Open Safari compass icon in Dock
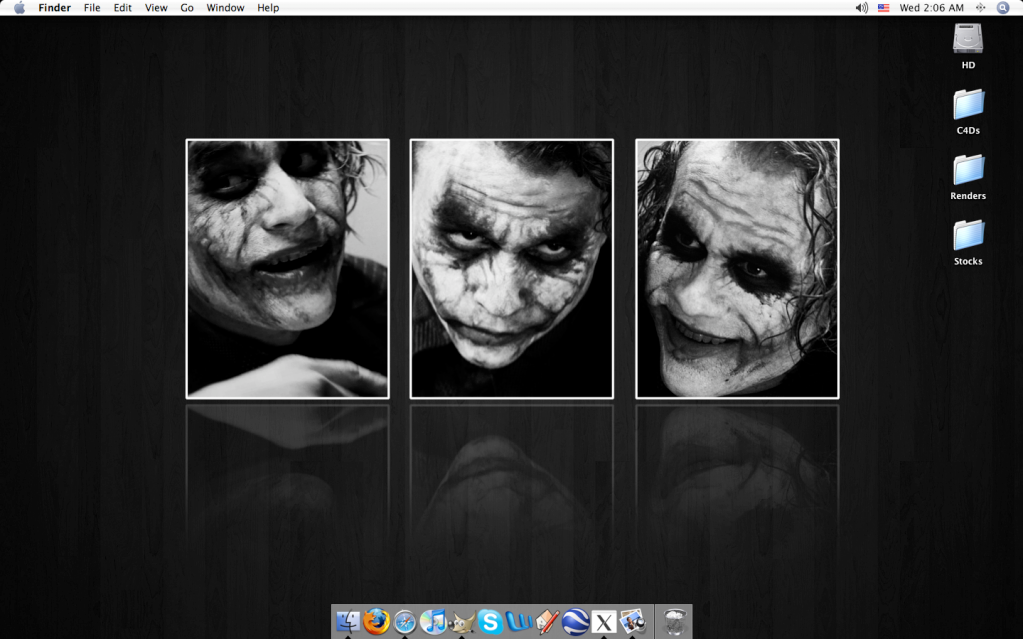Image resolution: width=1023 pixels, height=639 pixels. tap(405, 622)
